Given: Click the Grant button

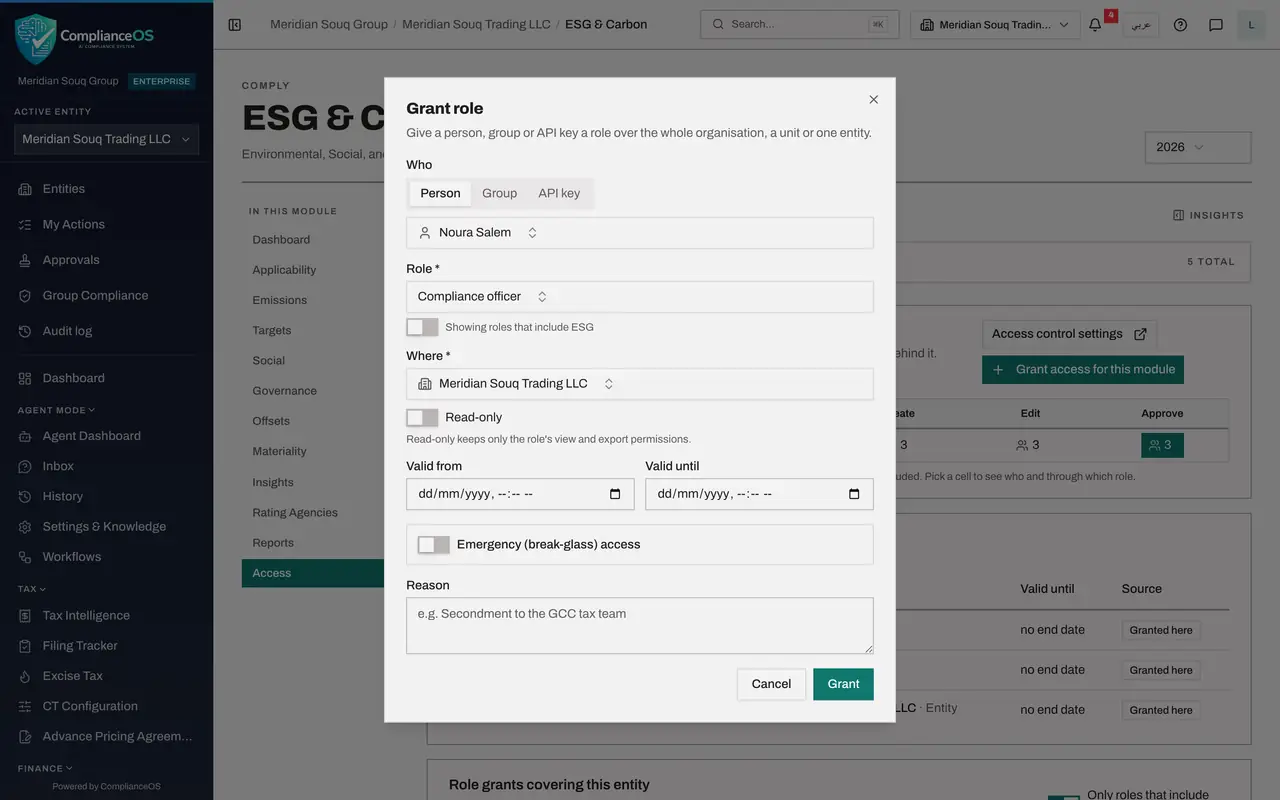Looking at the screenshot, I should coord(843,684).
